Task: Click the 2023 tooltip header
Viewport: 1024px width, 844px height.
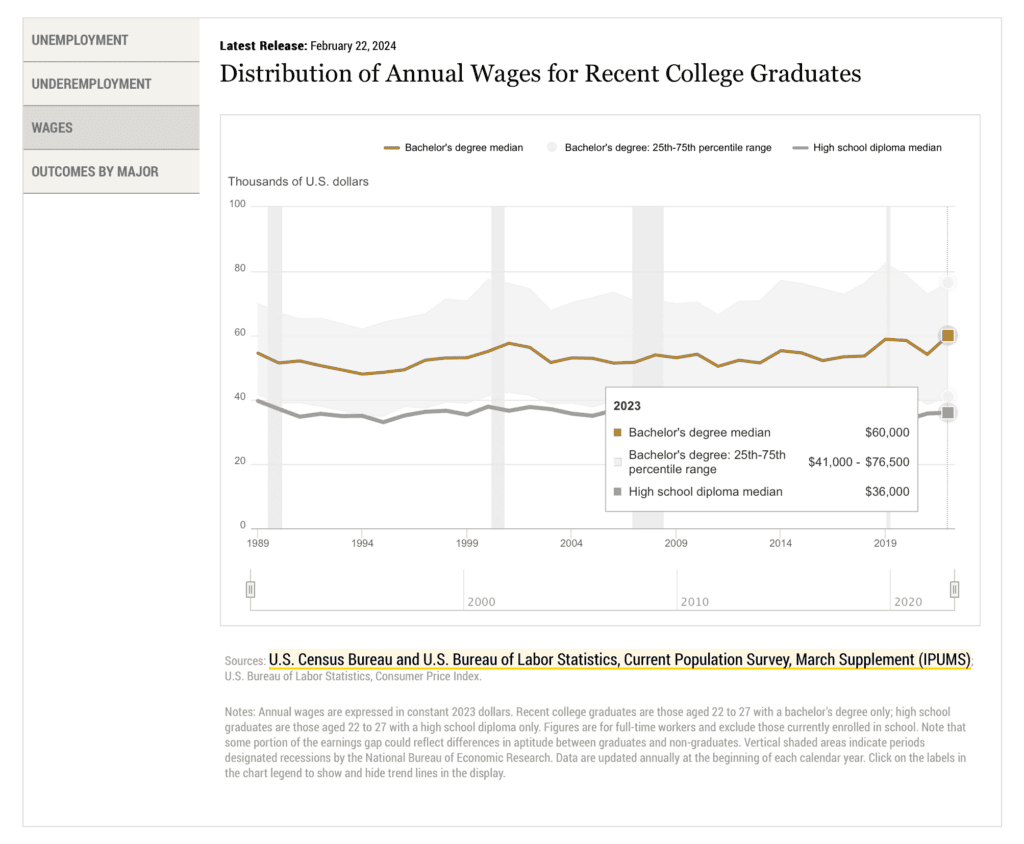Action: [x=627, y=406]
